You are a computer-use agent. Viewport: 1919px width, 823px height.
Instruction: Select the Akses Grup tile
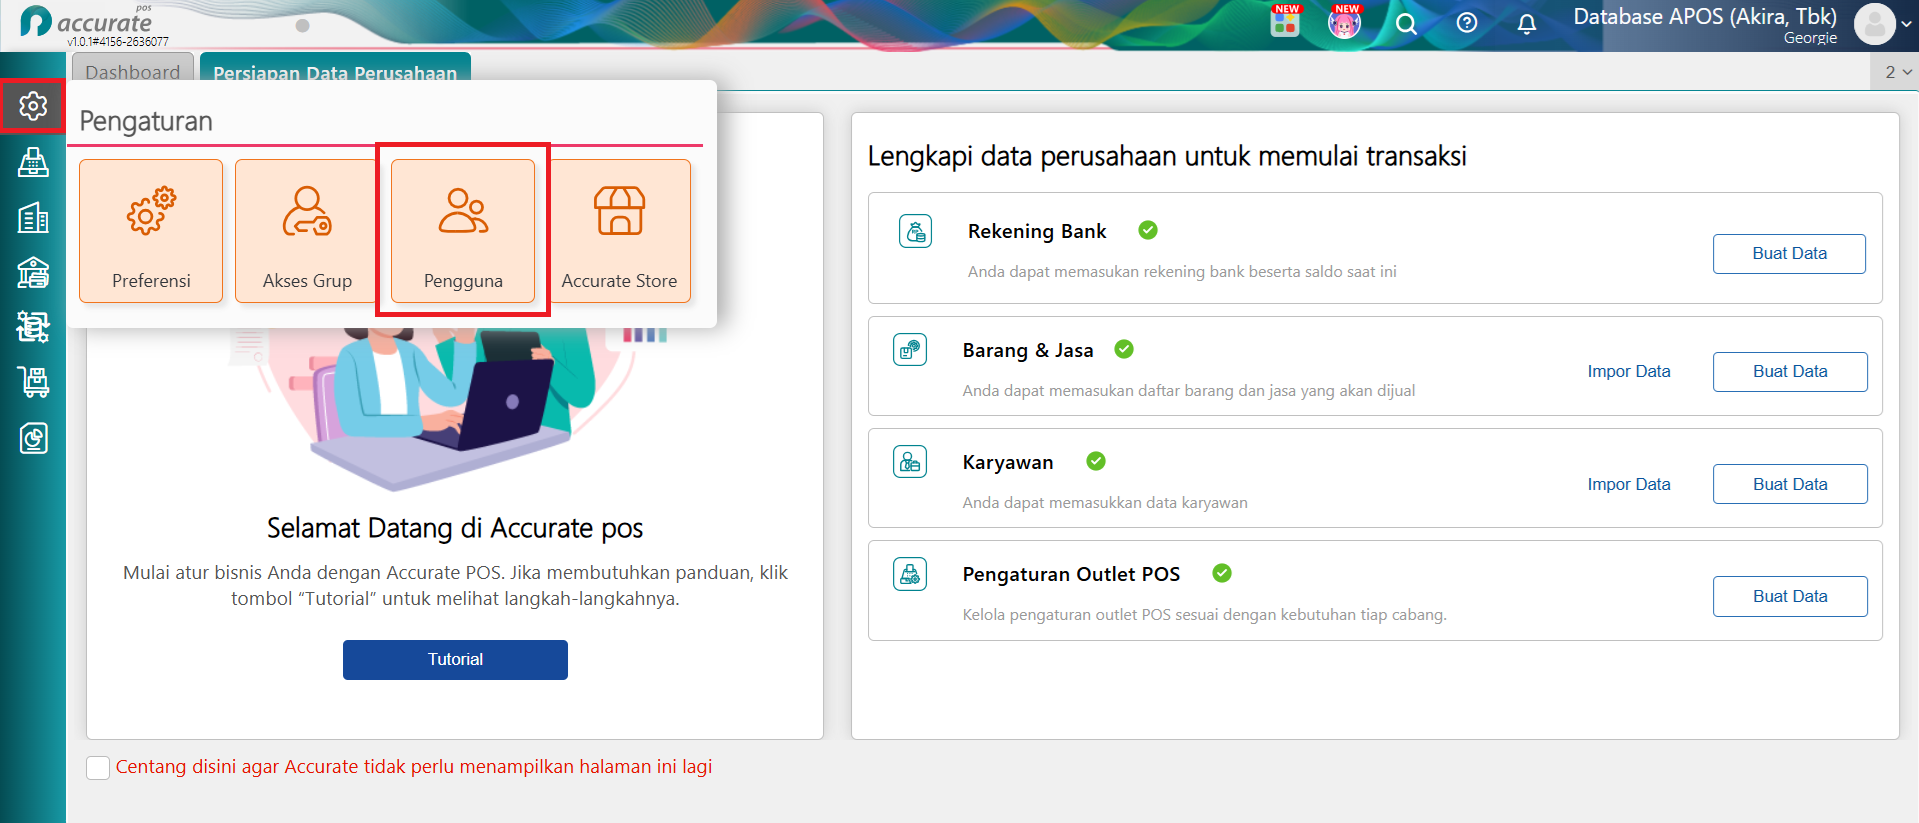click(x=306, y=231)
